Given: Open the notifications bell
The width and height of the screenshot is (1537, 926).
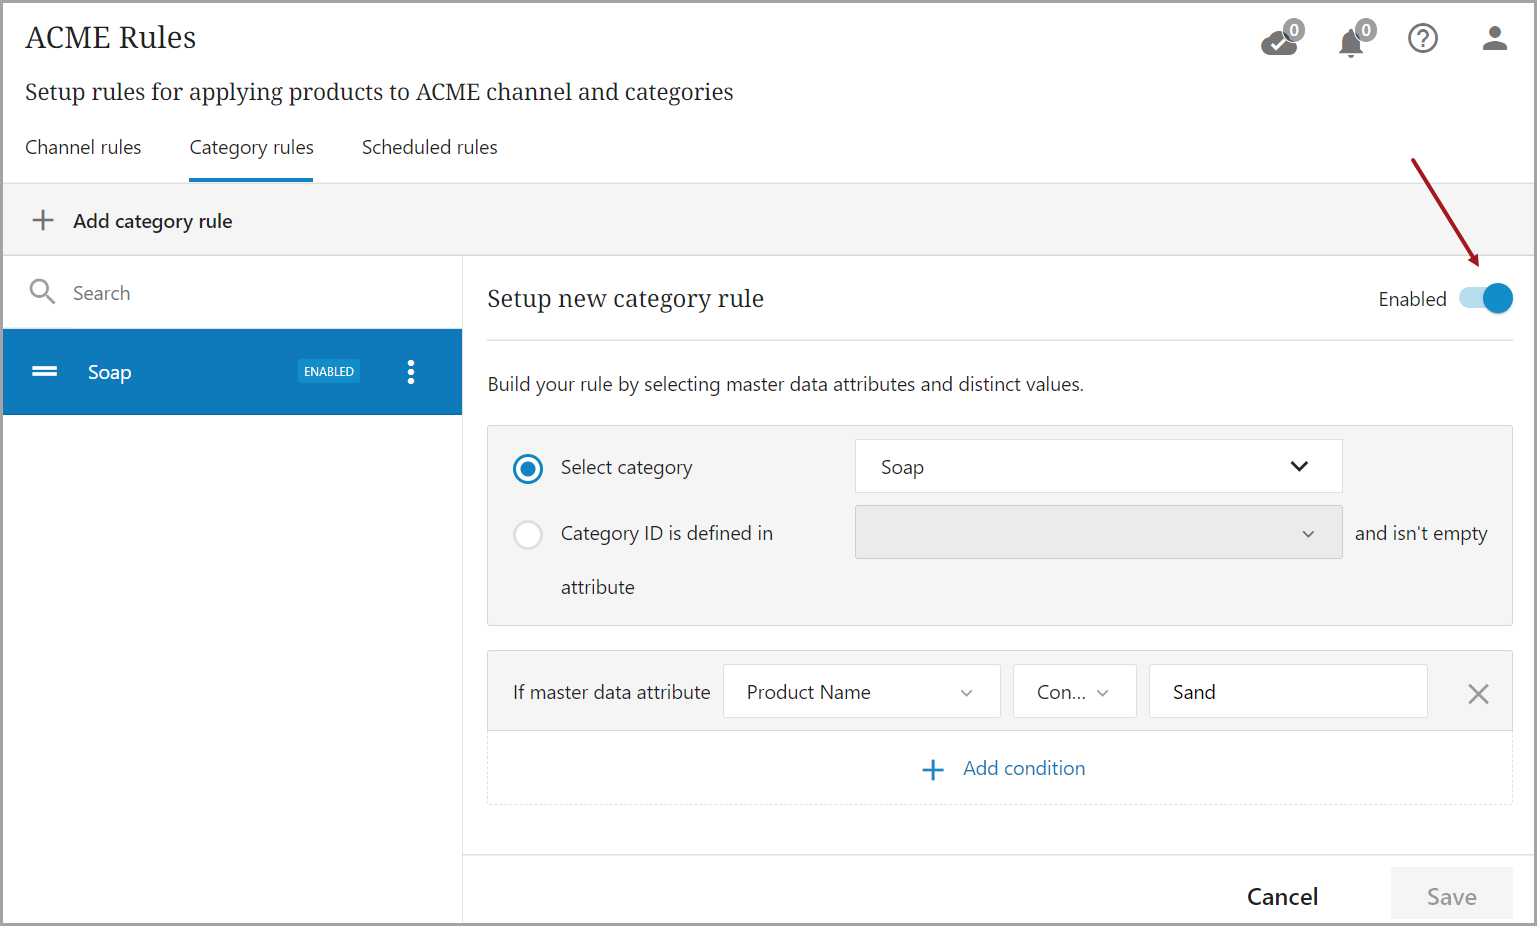Looking at the screenshot, I should coord(1352,42).
